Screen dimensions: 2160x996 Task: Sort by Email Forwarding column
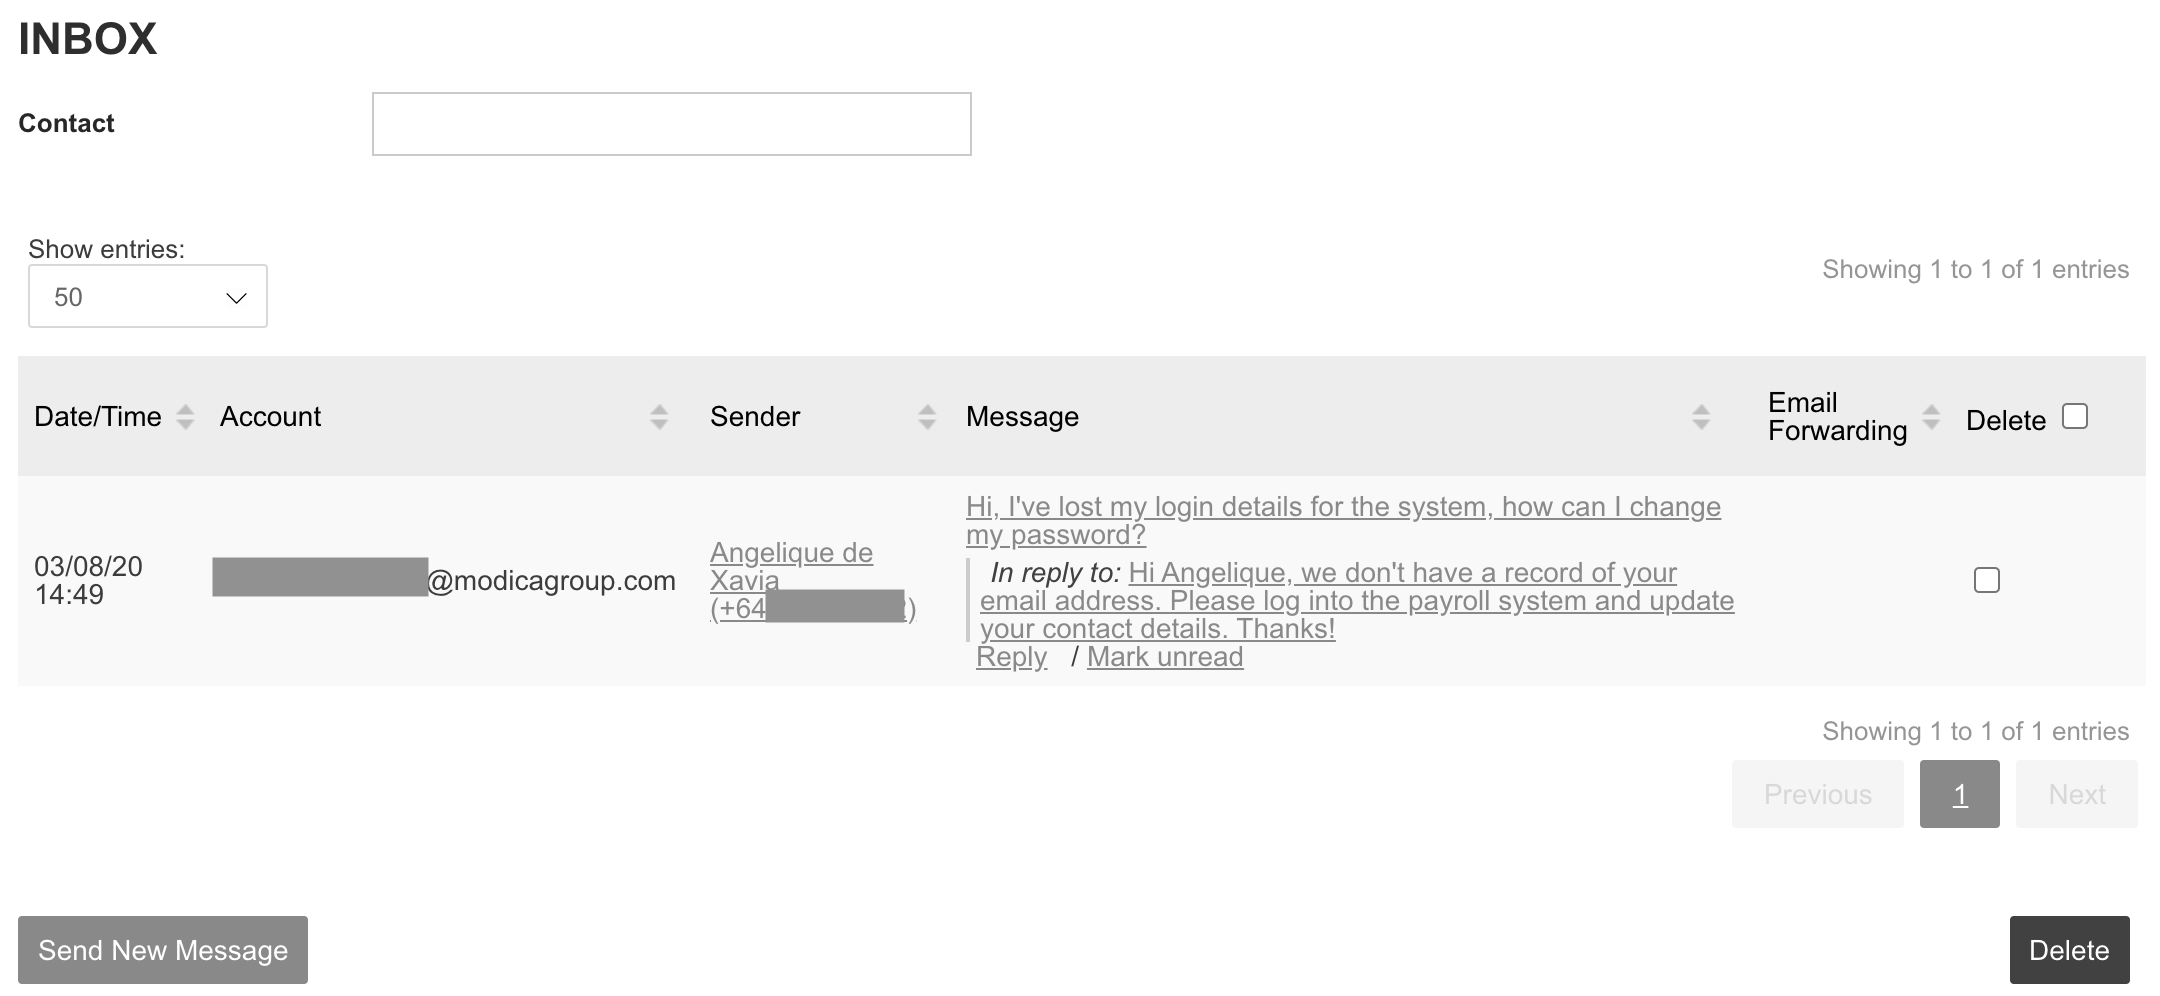point(1931,417)
